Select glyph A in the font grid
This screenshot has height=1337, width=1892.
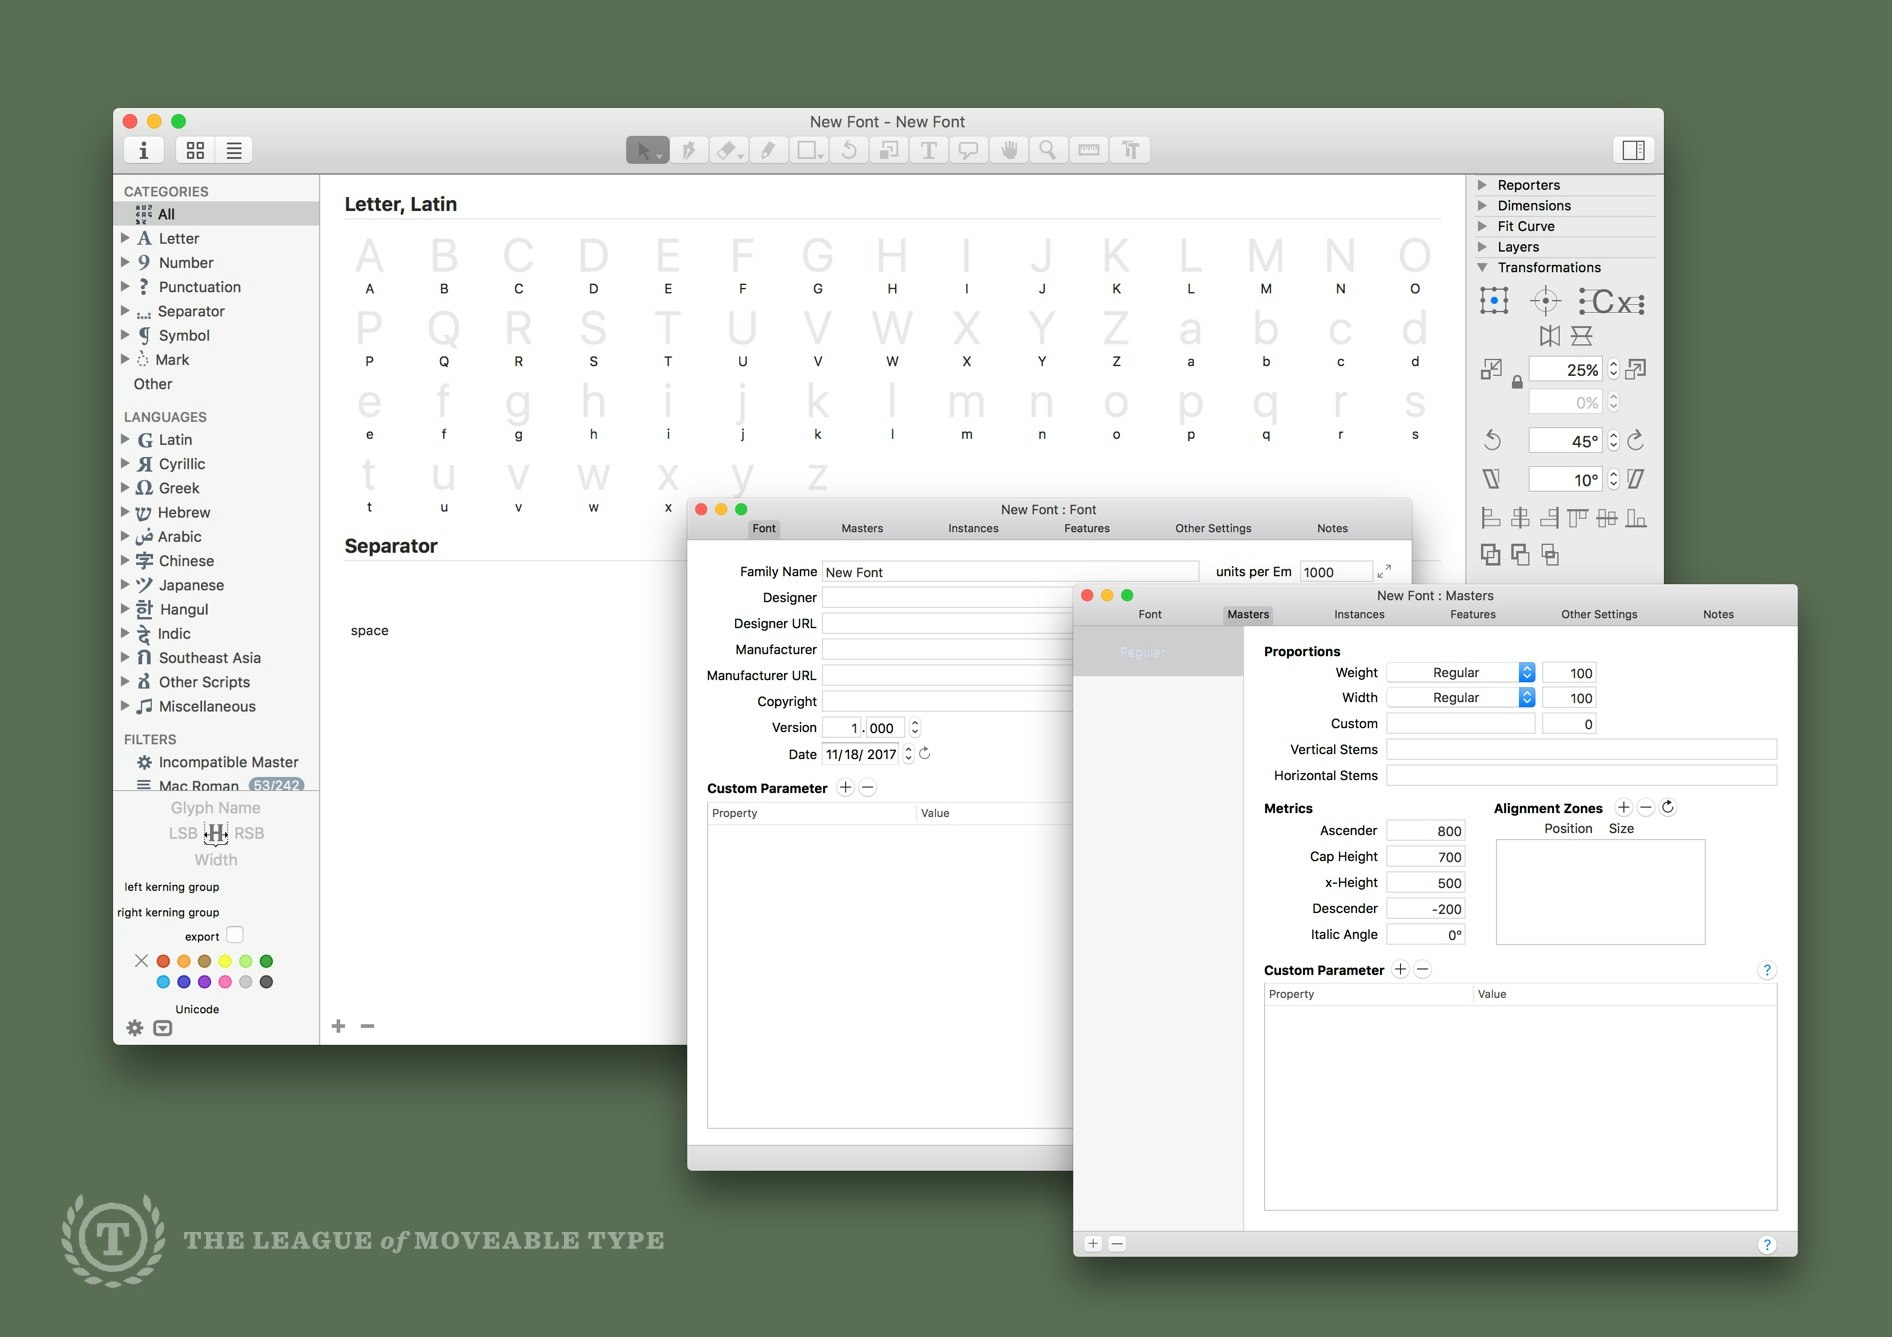369,265
